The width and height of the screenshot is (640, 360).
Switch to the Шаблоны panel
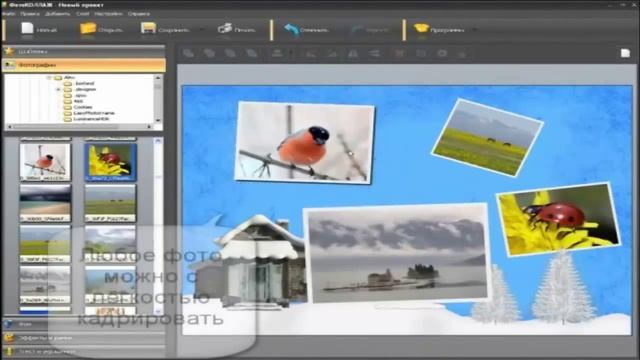84,51
